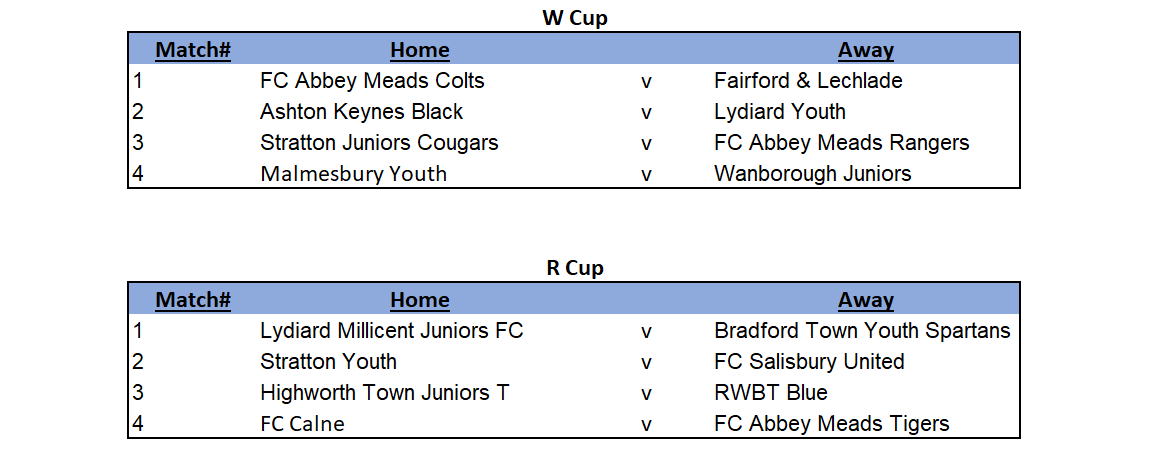Screen dimensions: 1149x470
Task: Click Fairford & Lechlade cell
Action: pos(808,81)
